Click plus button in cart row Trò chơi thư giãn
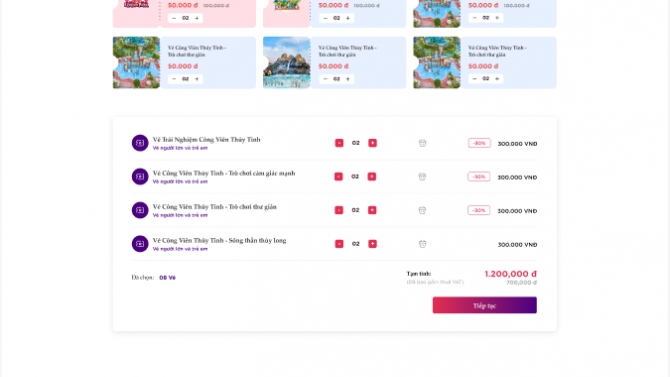This screenshot has width=670, height=377. (372, 210)
